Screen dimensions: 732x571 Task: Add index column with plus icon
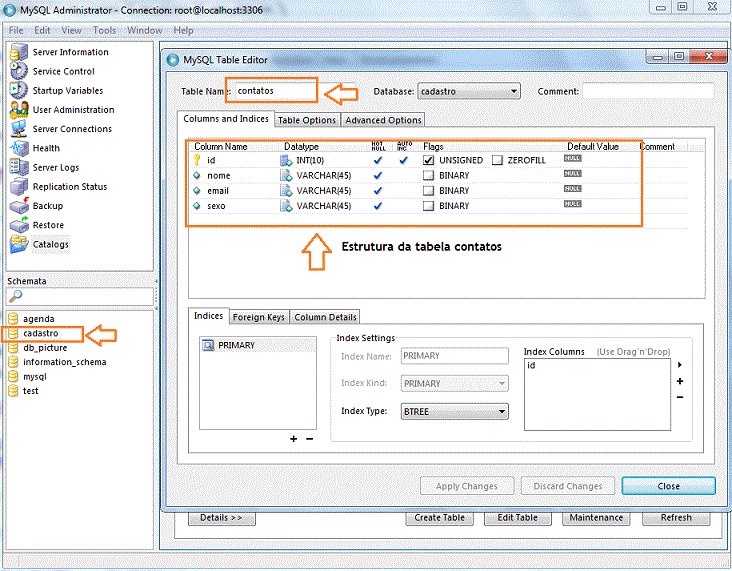click(680, 381)
